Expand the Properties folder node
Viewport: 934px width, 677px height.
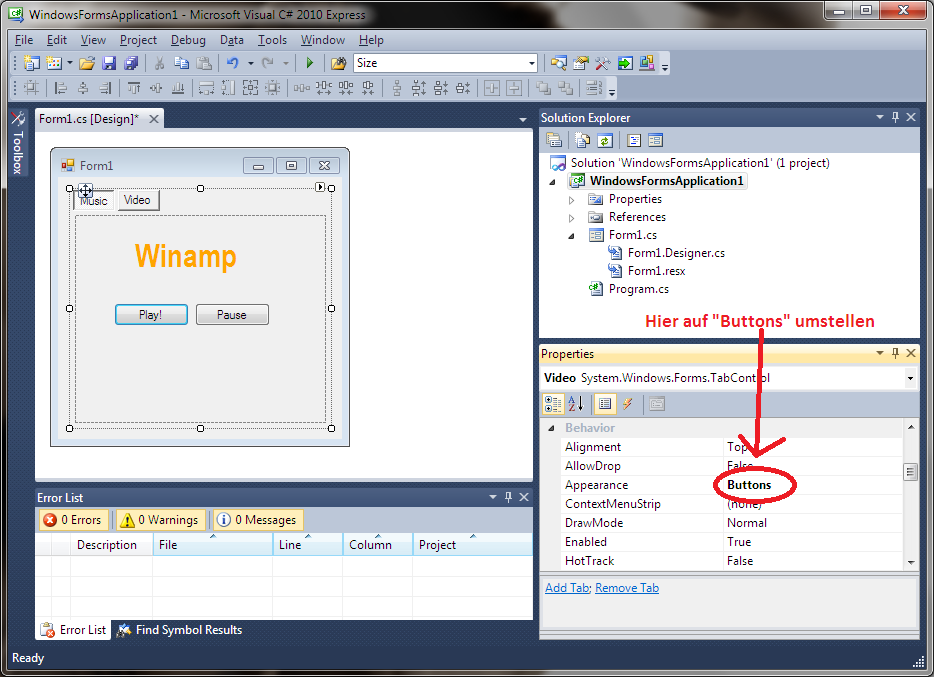pyautogui.click(x=572, y=200)
